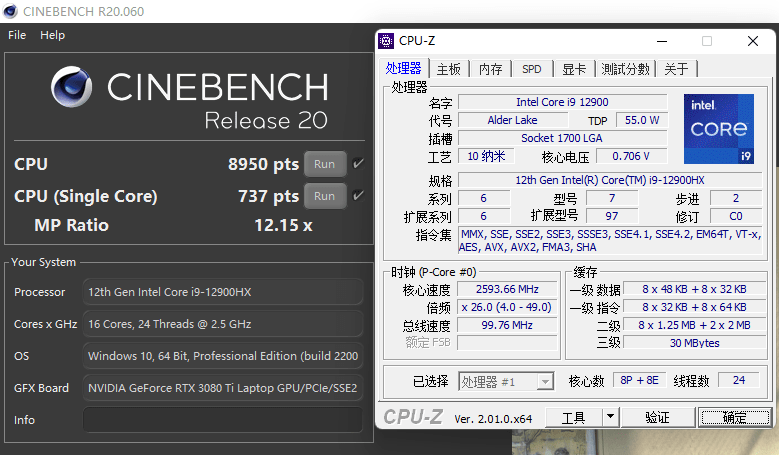Click the L1 data cache value 8 x 48 KB
The height and width of the screenshot is (455, 779).
point(695,289)
